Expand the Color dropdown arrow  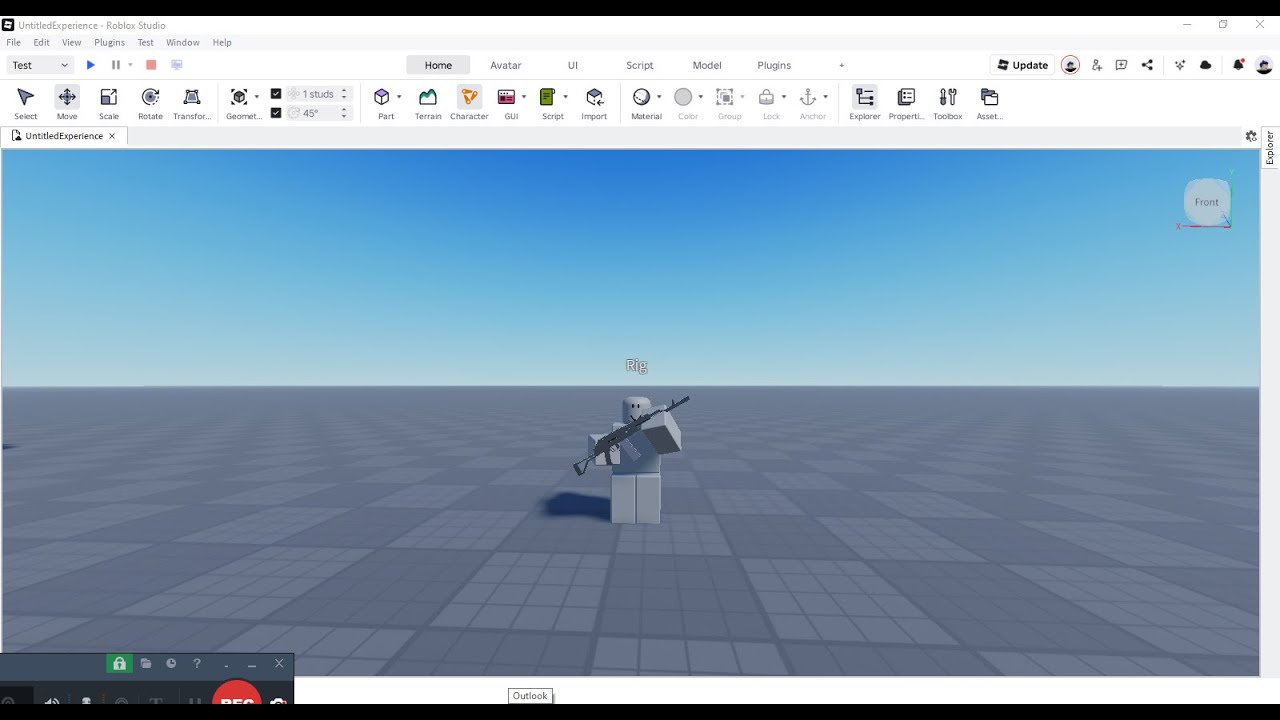[701, 97]
